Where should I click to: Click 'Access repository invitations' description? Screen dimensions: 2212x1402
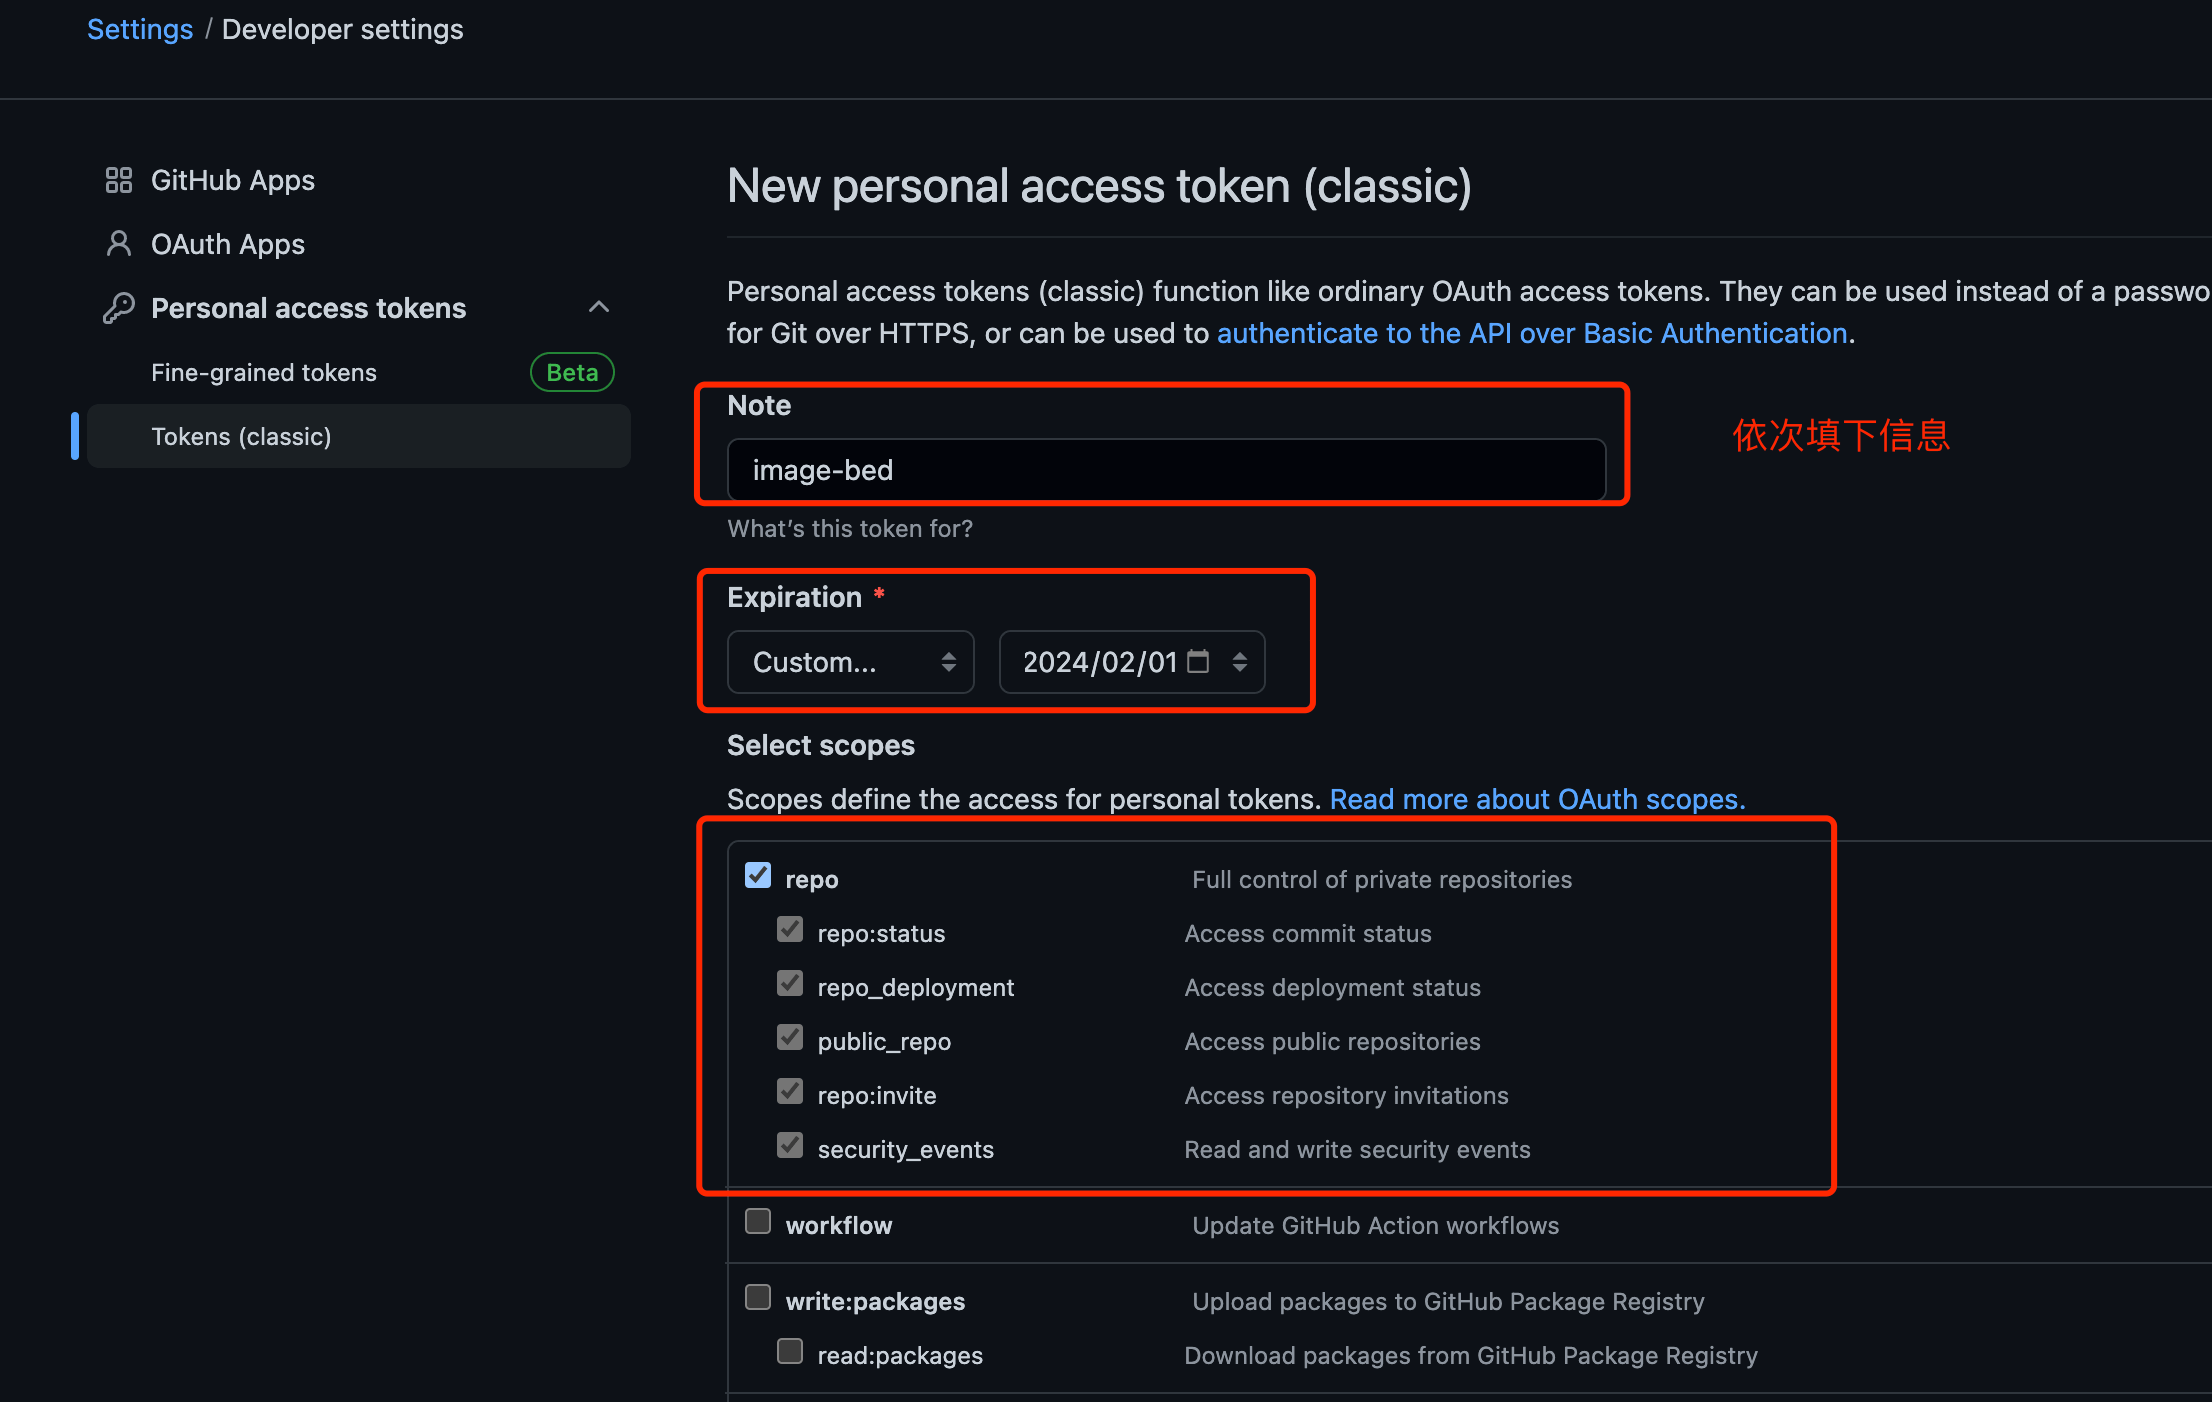[x=1346, y=1095]
